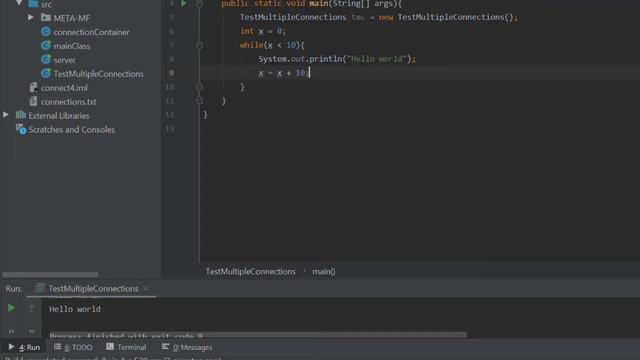Click 'int x = 0;' code line

coord(263,31)
